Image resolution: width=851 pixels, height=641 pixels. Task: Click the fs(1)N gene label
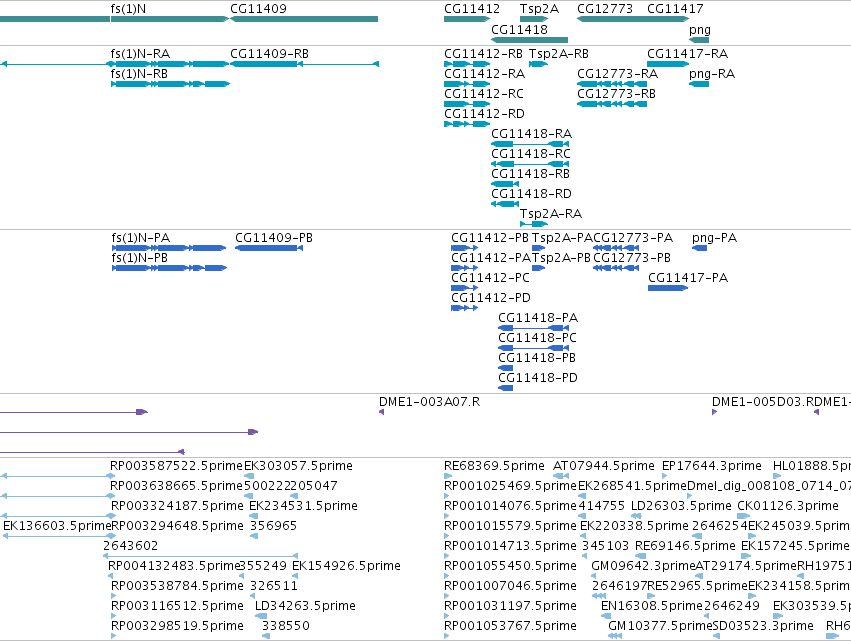click(128, 9)
